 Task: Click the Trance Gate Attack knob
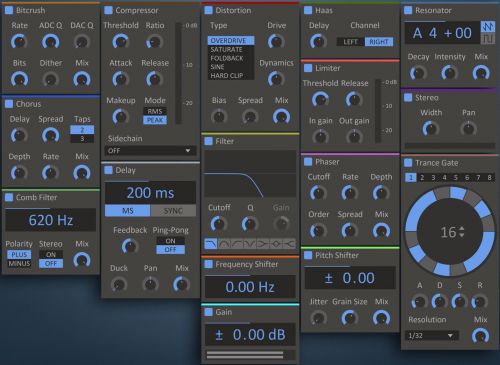[419, 302]
